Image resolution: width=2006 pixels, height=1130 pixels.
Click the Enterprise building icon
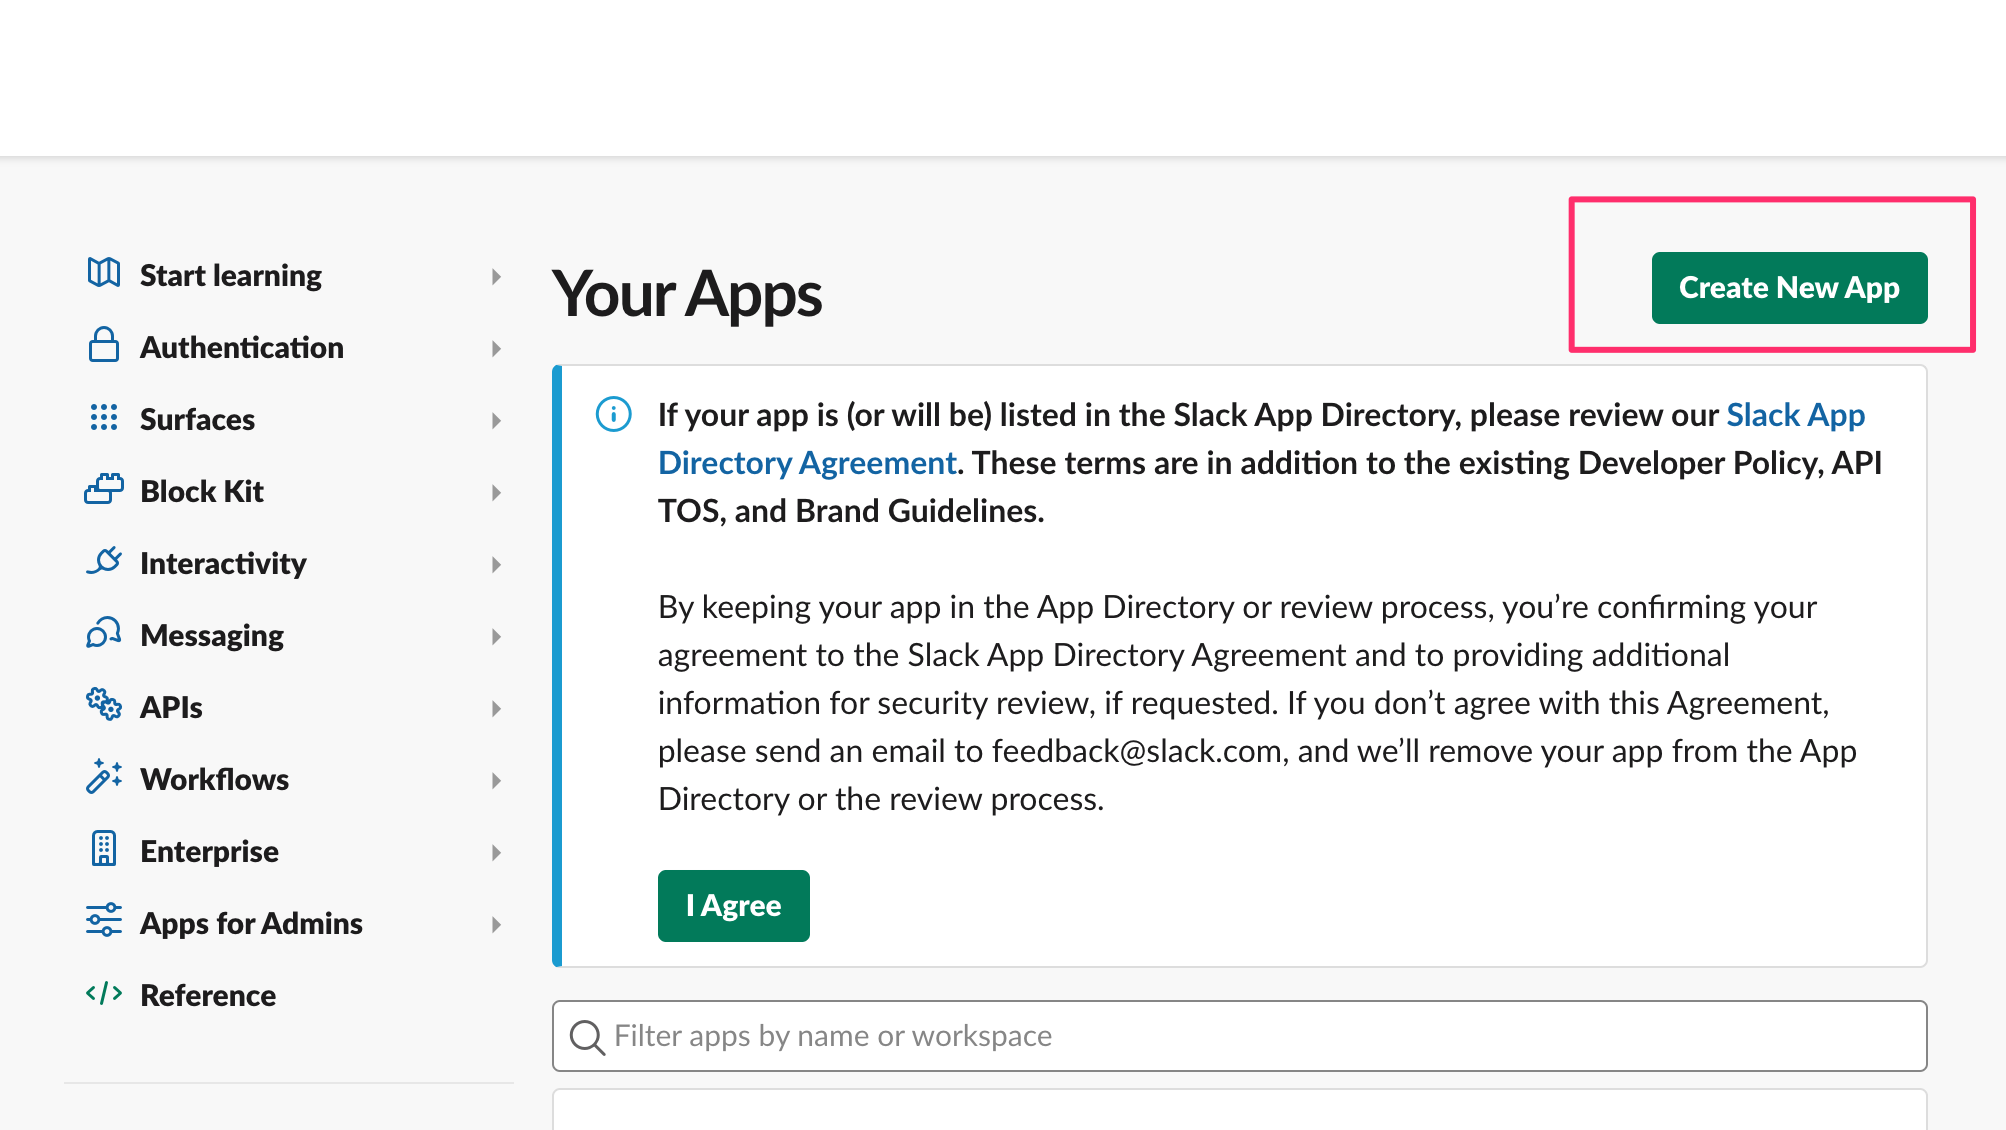coord(104,849)
